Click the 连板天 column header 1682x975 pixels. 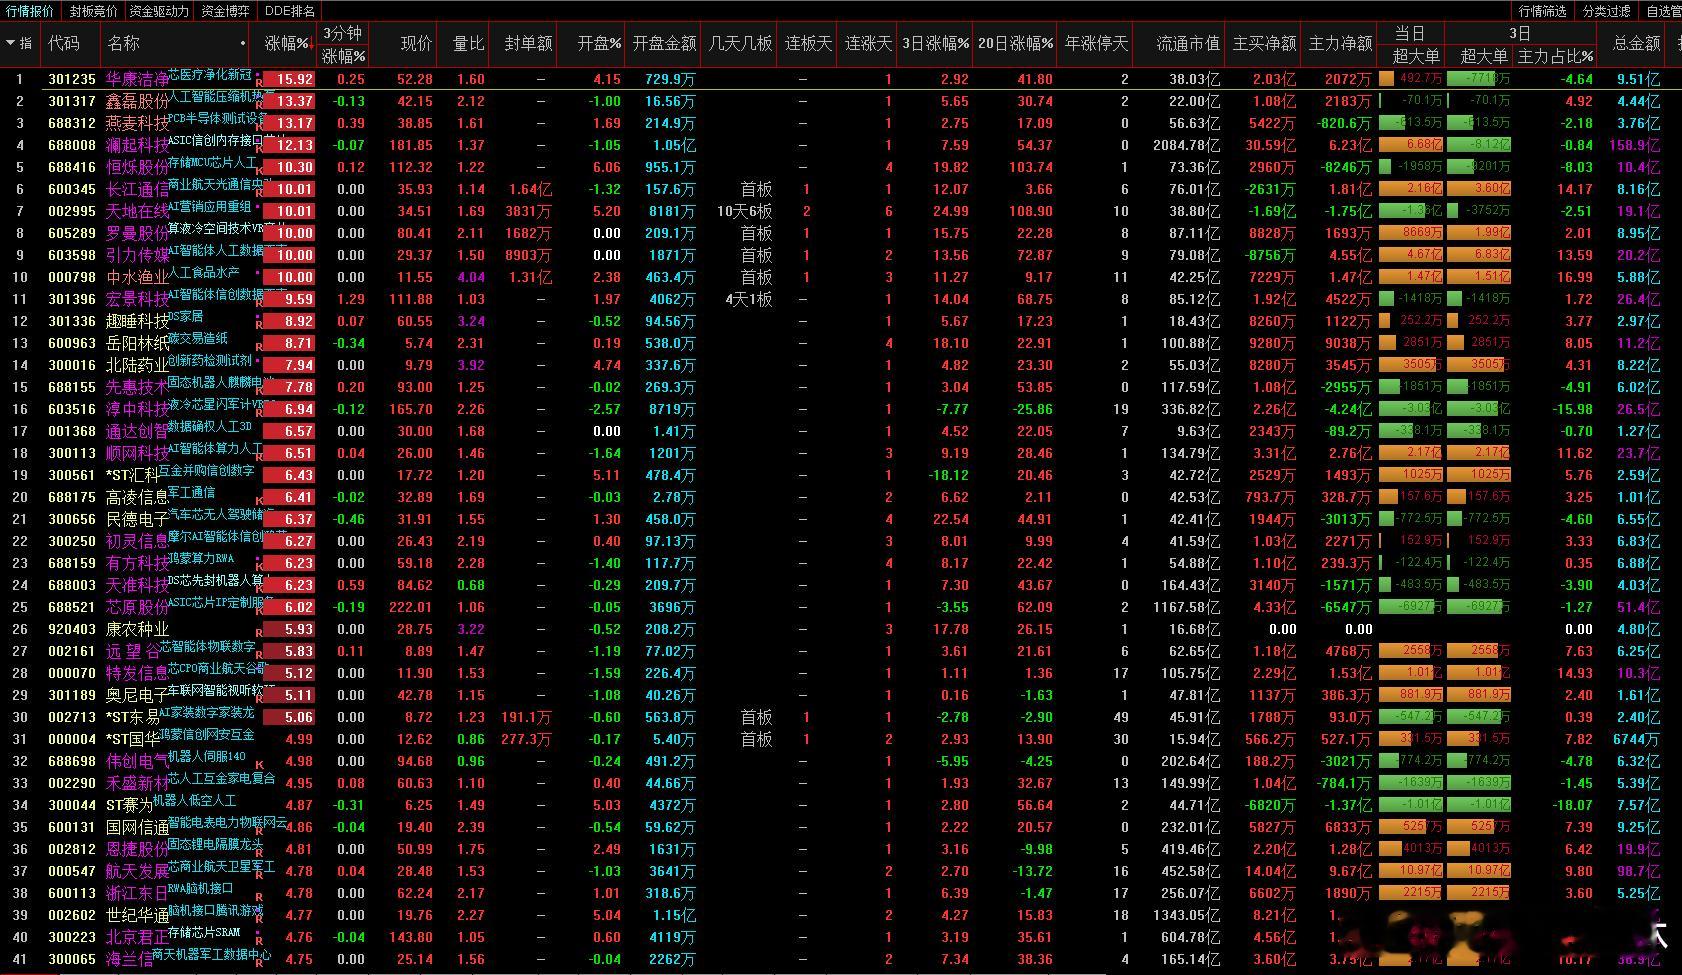coord(808,43)
